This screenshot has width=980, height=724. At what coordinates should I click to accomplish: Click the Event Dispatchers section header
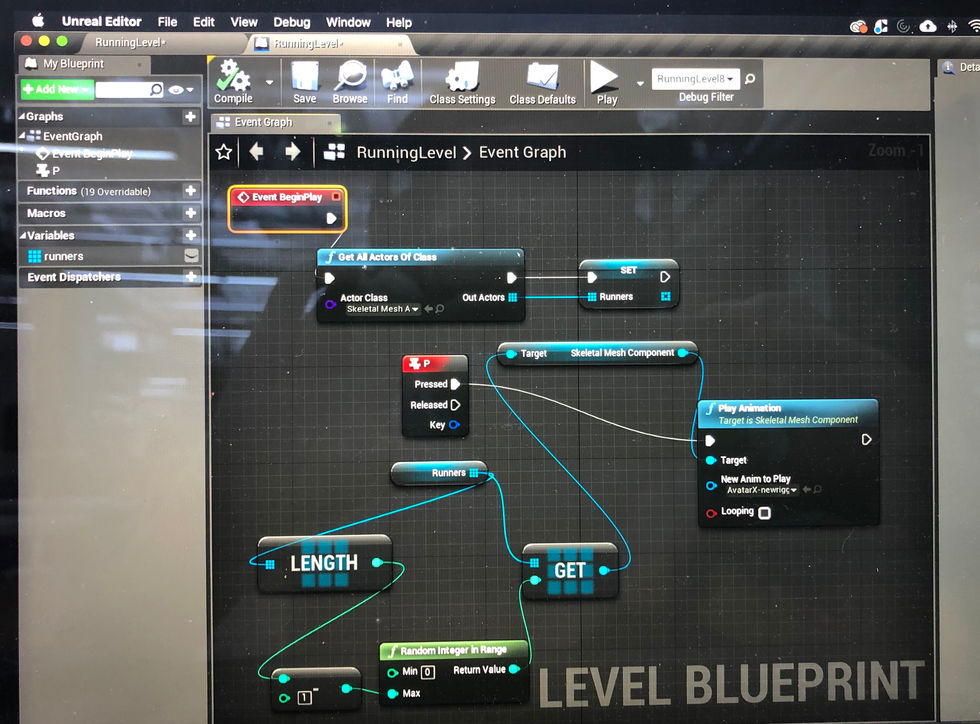[109, 276]
